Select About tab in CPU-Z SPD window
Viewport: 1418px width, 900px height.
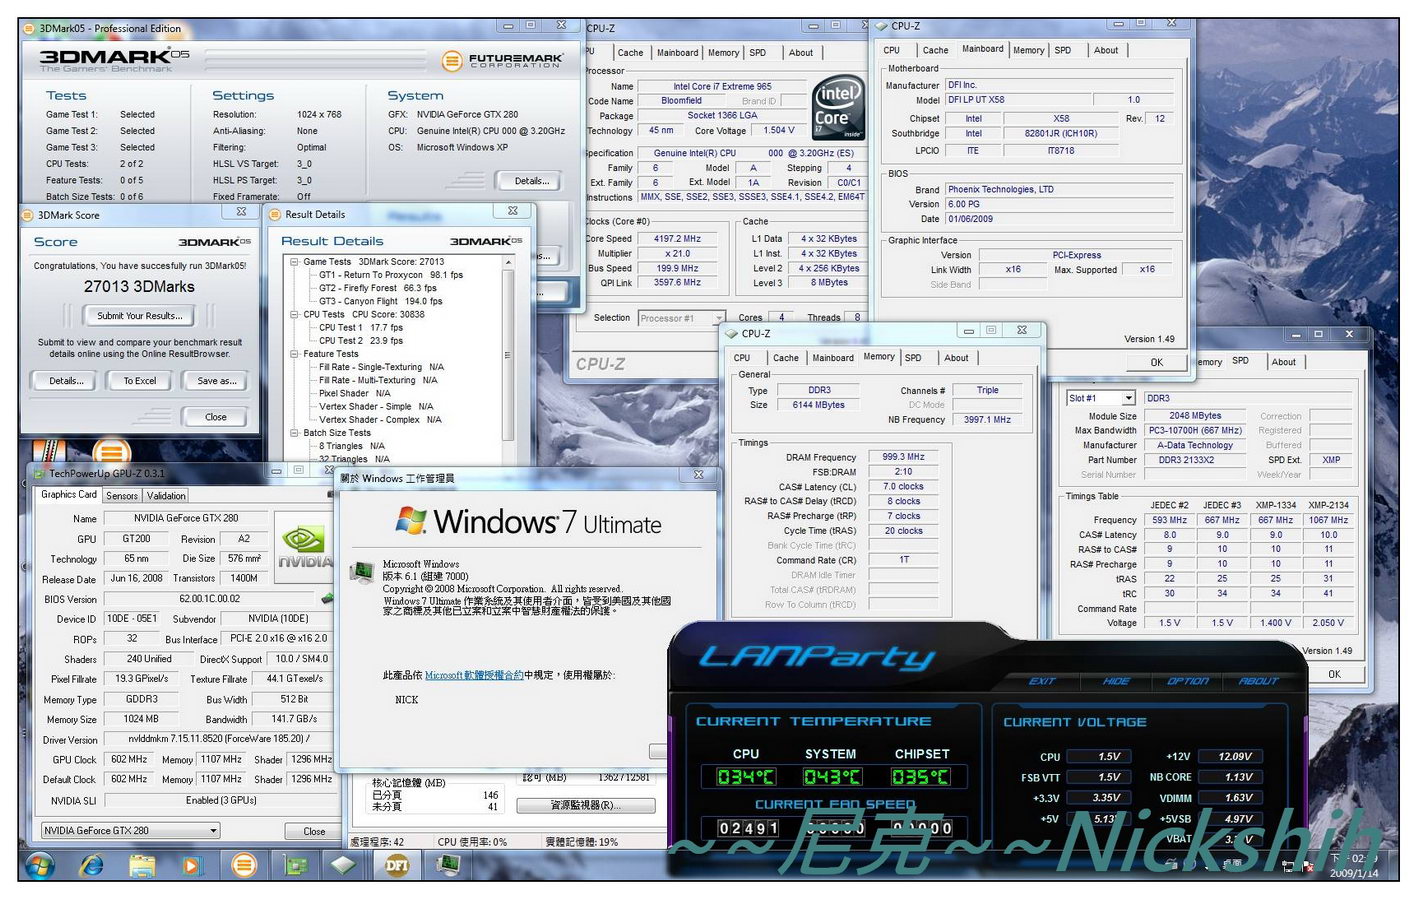1284,362
